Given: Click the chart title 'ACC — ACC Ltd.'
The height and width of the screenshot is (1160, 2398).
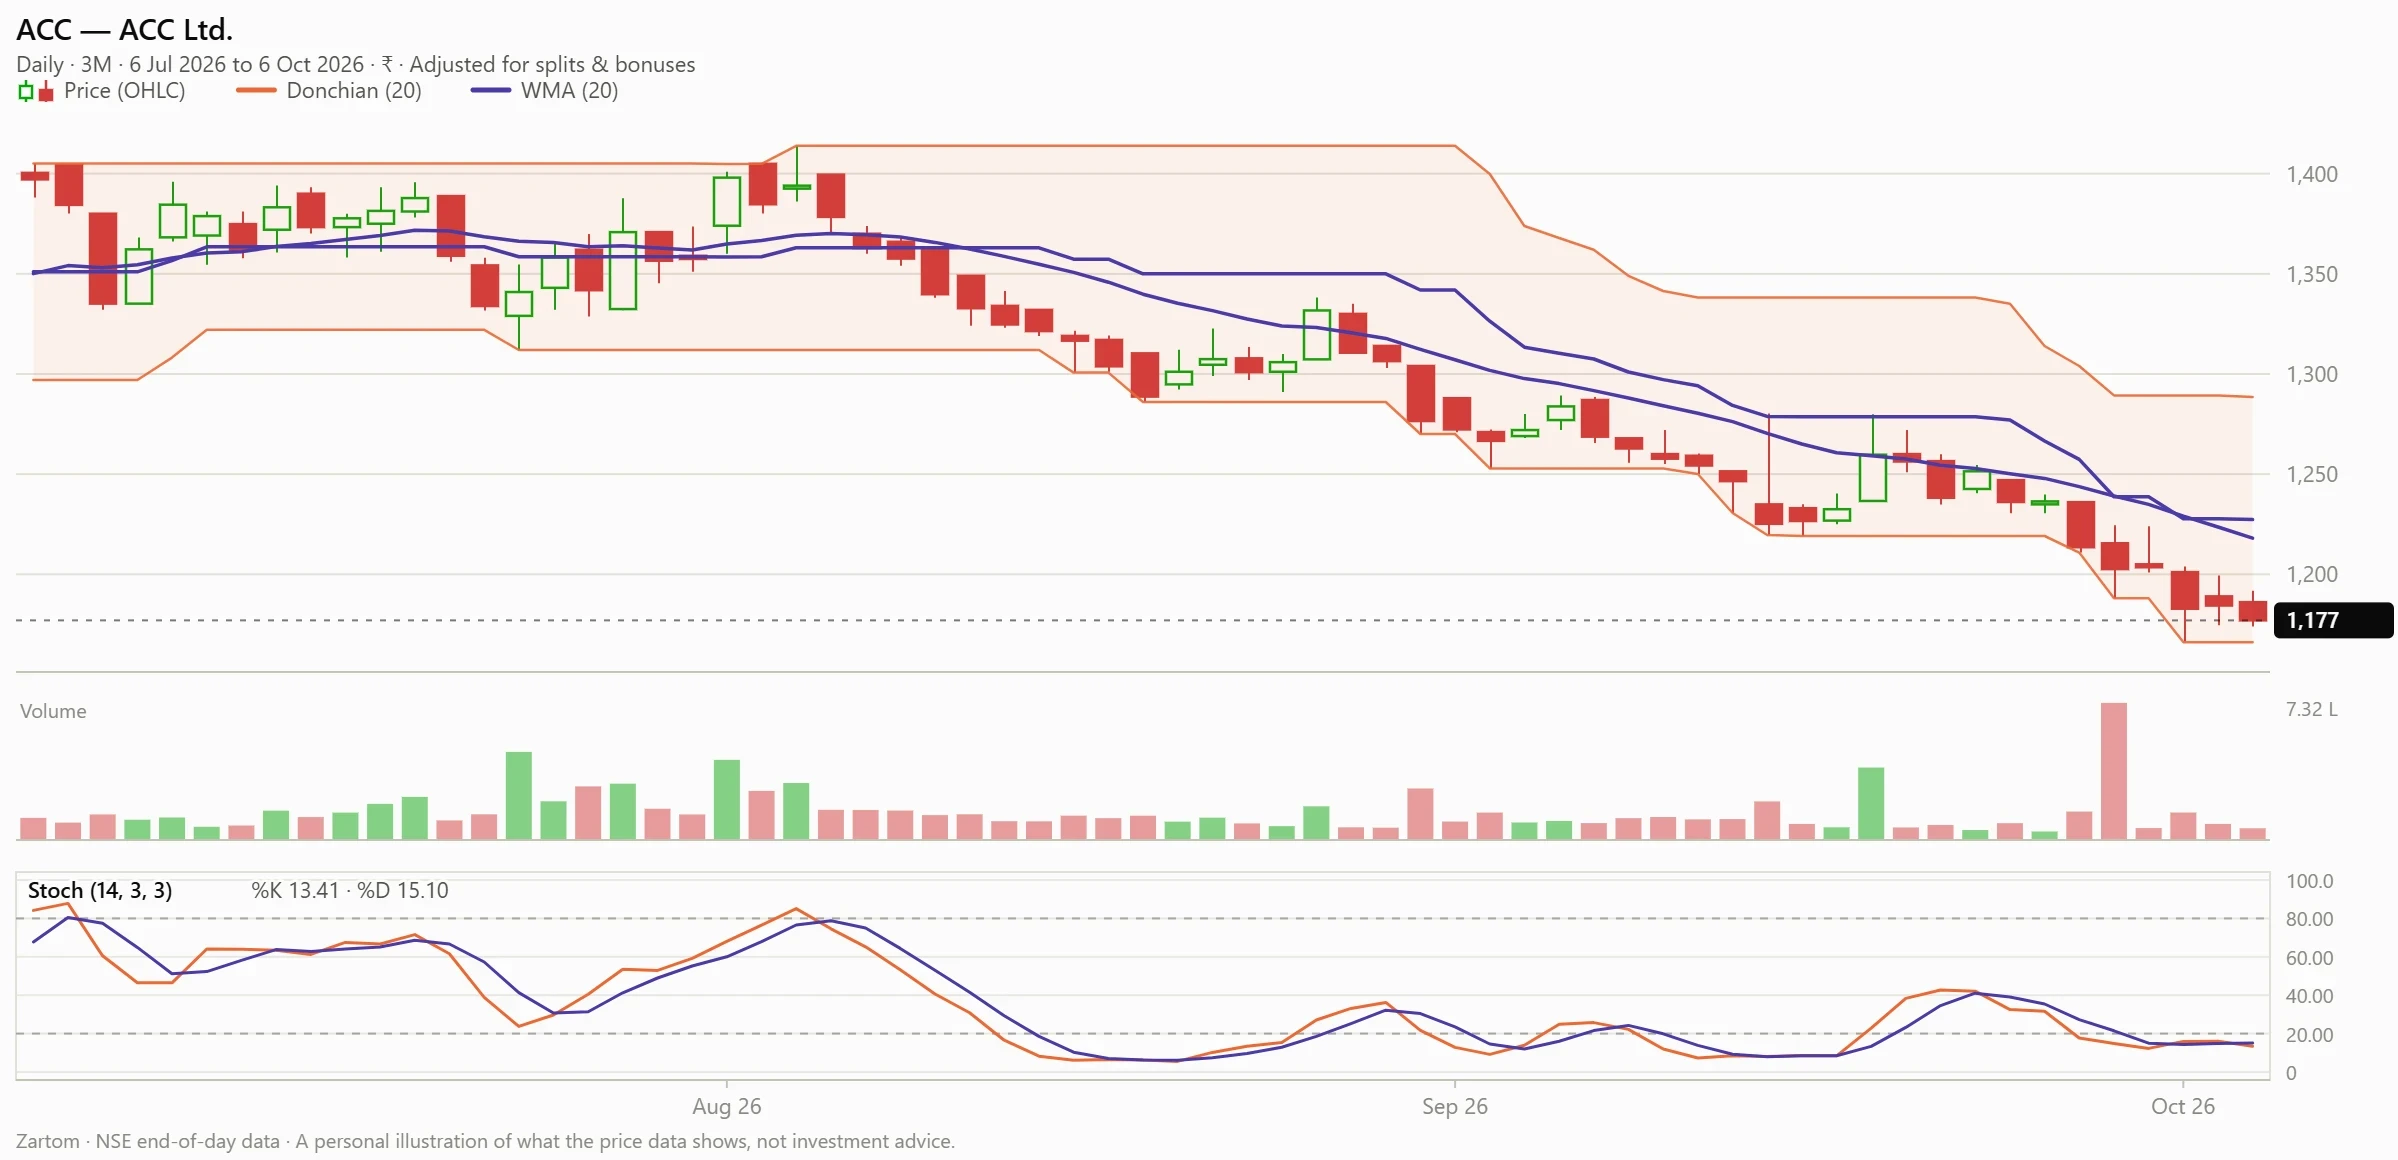Looking at the screenshot, I should (x=124, y=30).
